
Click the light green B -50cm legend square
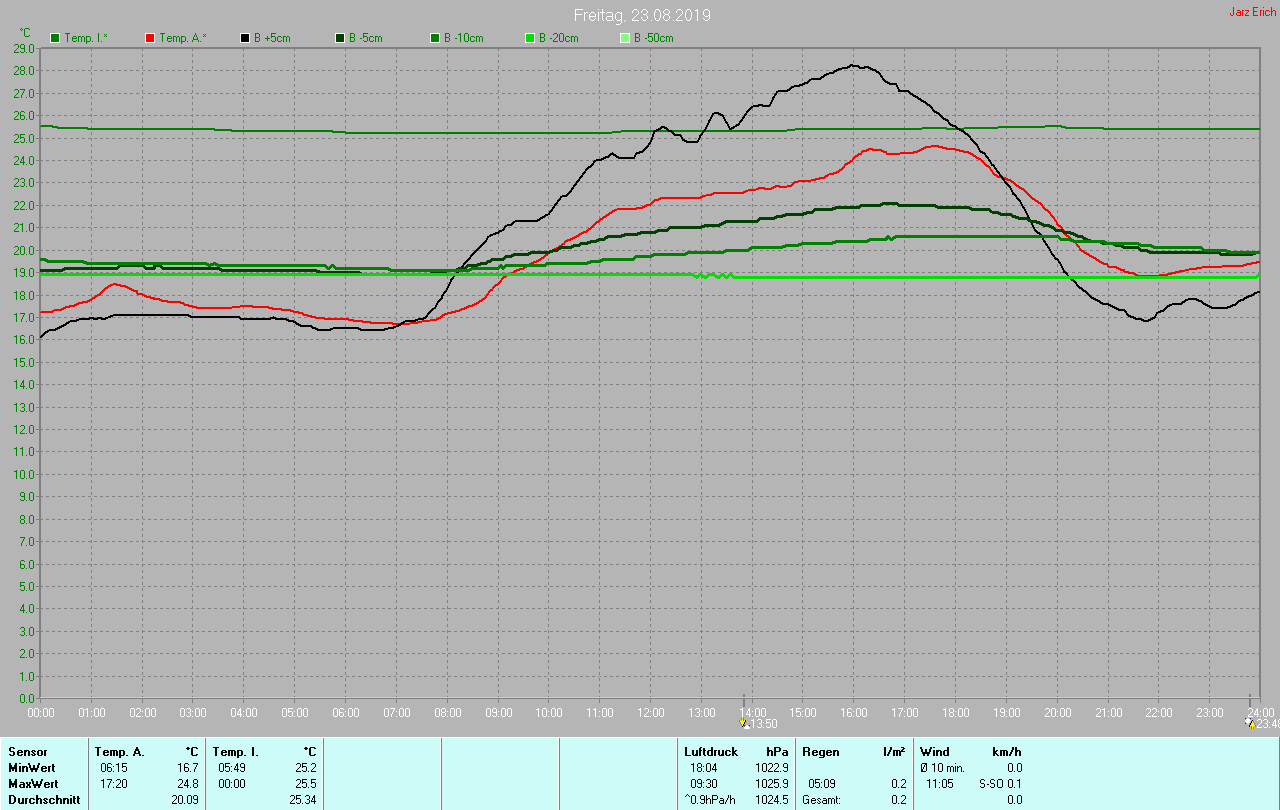tap(625, 38)
